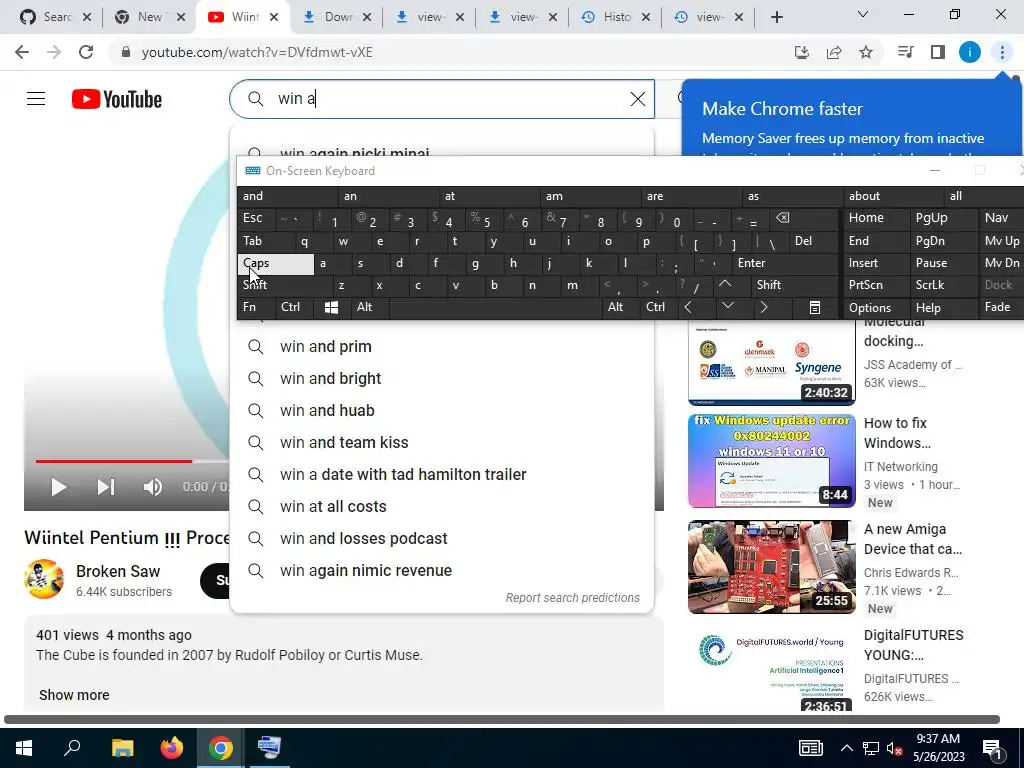Screen dimensions: 1024x768
Task: Click Report search predictions link
Action: pyautogui.click(x=572, y=598)
